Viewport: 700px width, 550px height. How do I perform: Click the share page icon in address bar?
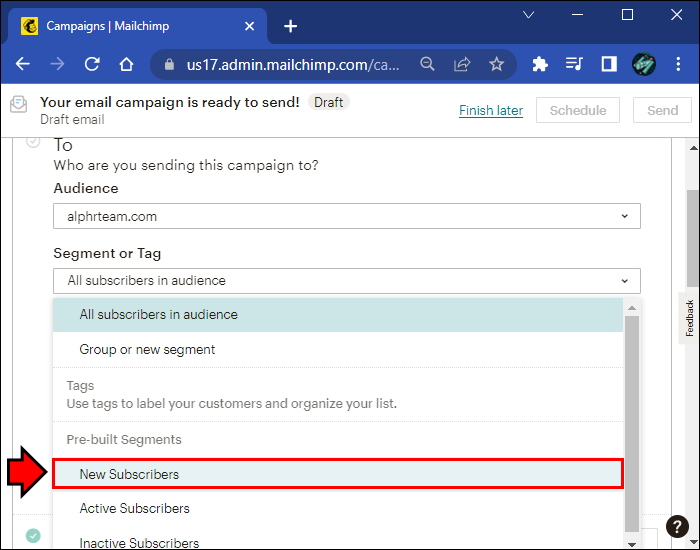point(462,64)
